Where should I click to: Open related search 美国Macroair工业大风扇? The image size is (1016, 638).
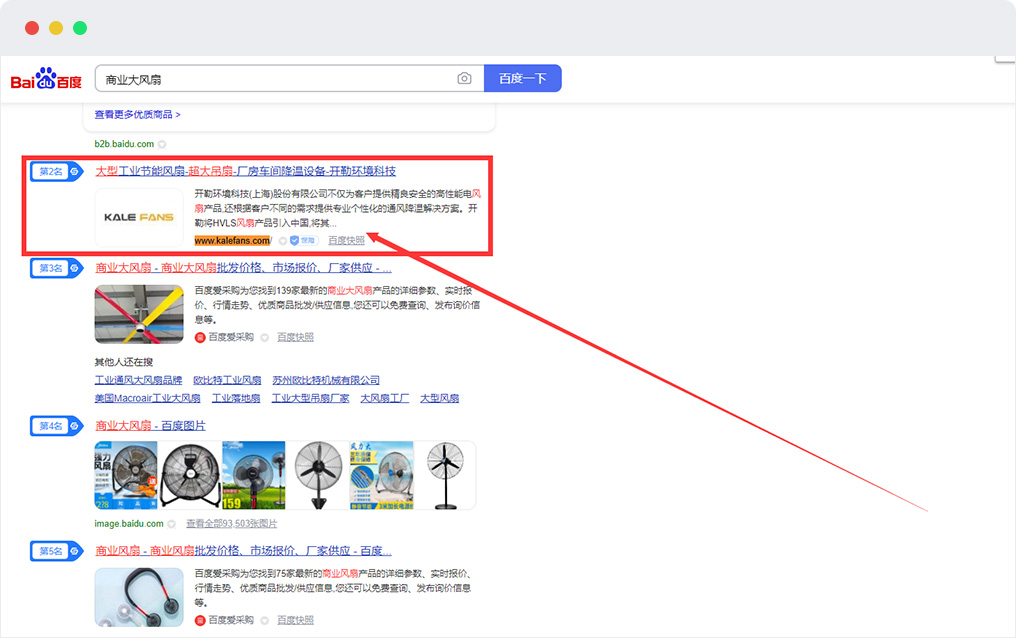(148, 398)
